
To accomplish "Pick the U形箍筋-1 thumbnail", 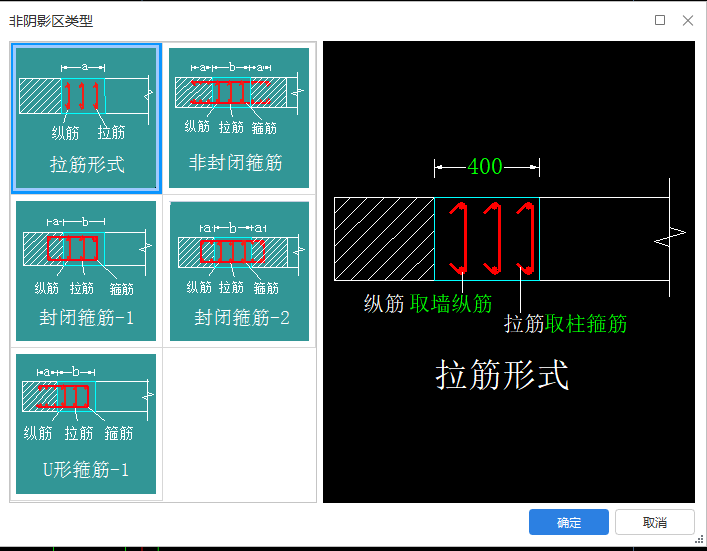I will tap(86, 424).
